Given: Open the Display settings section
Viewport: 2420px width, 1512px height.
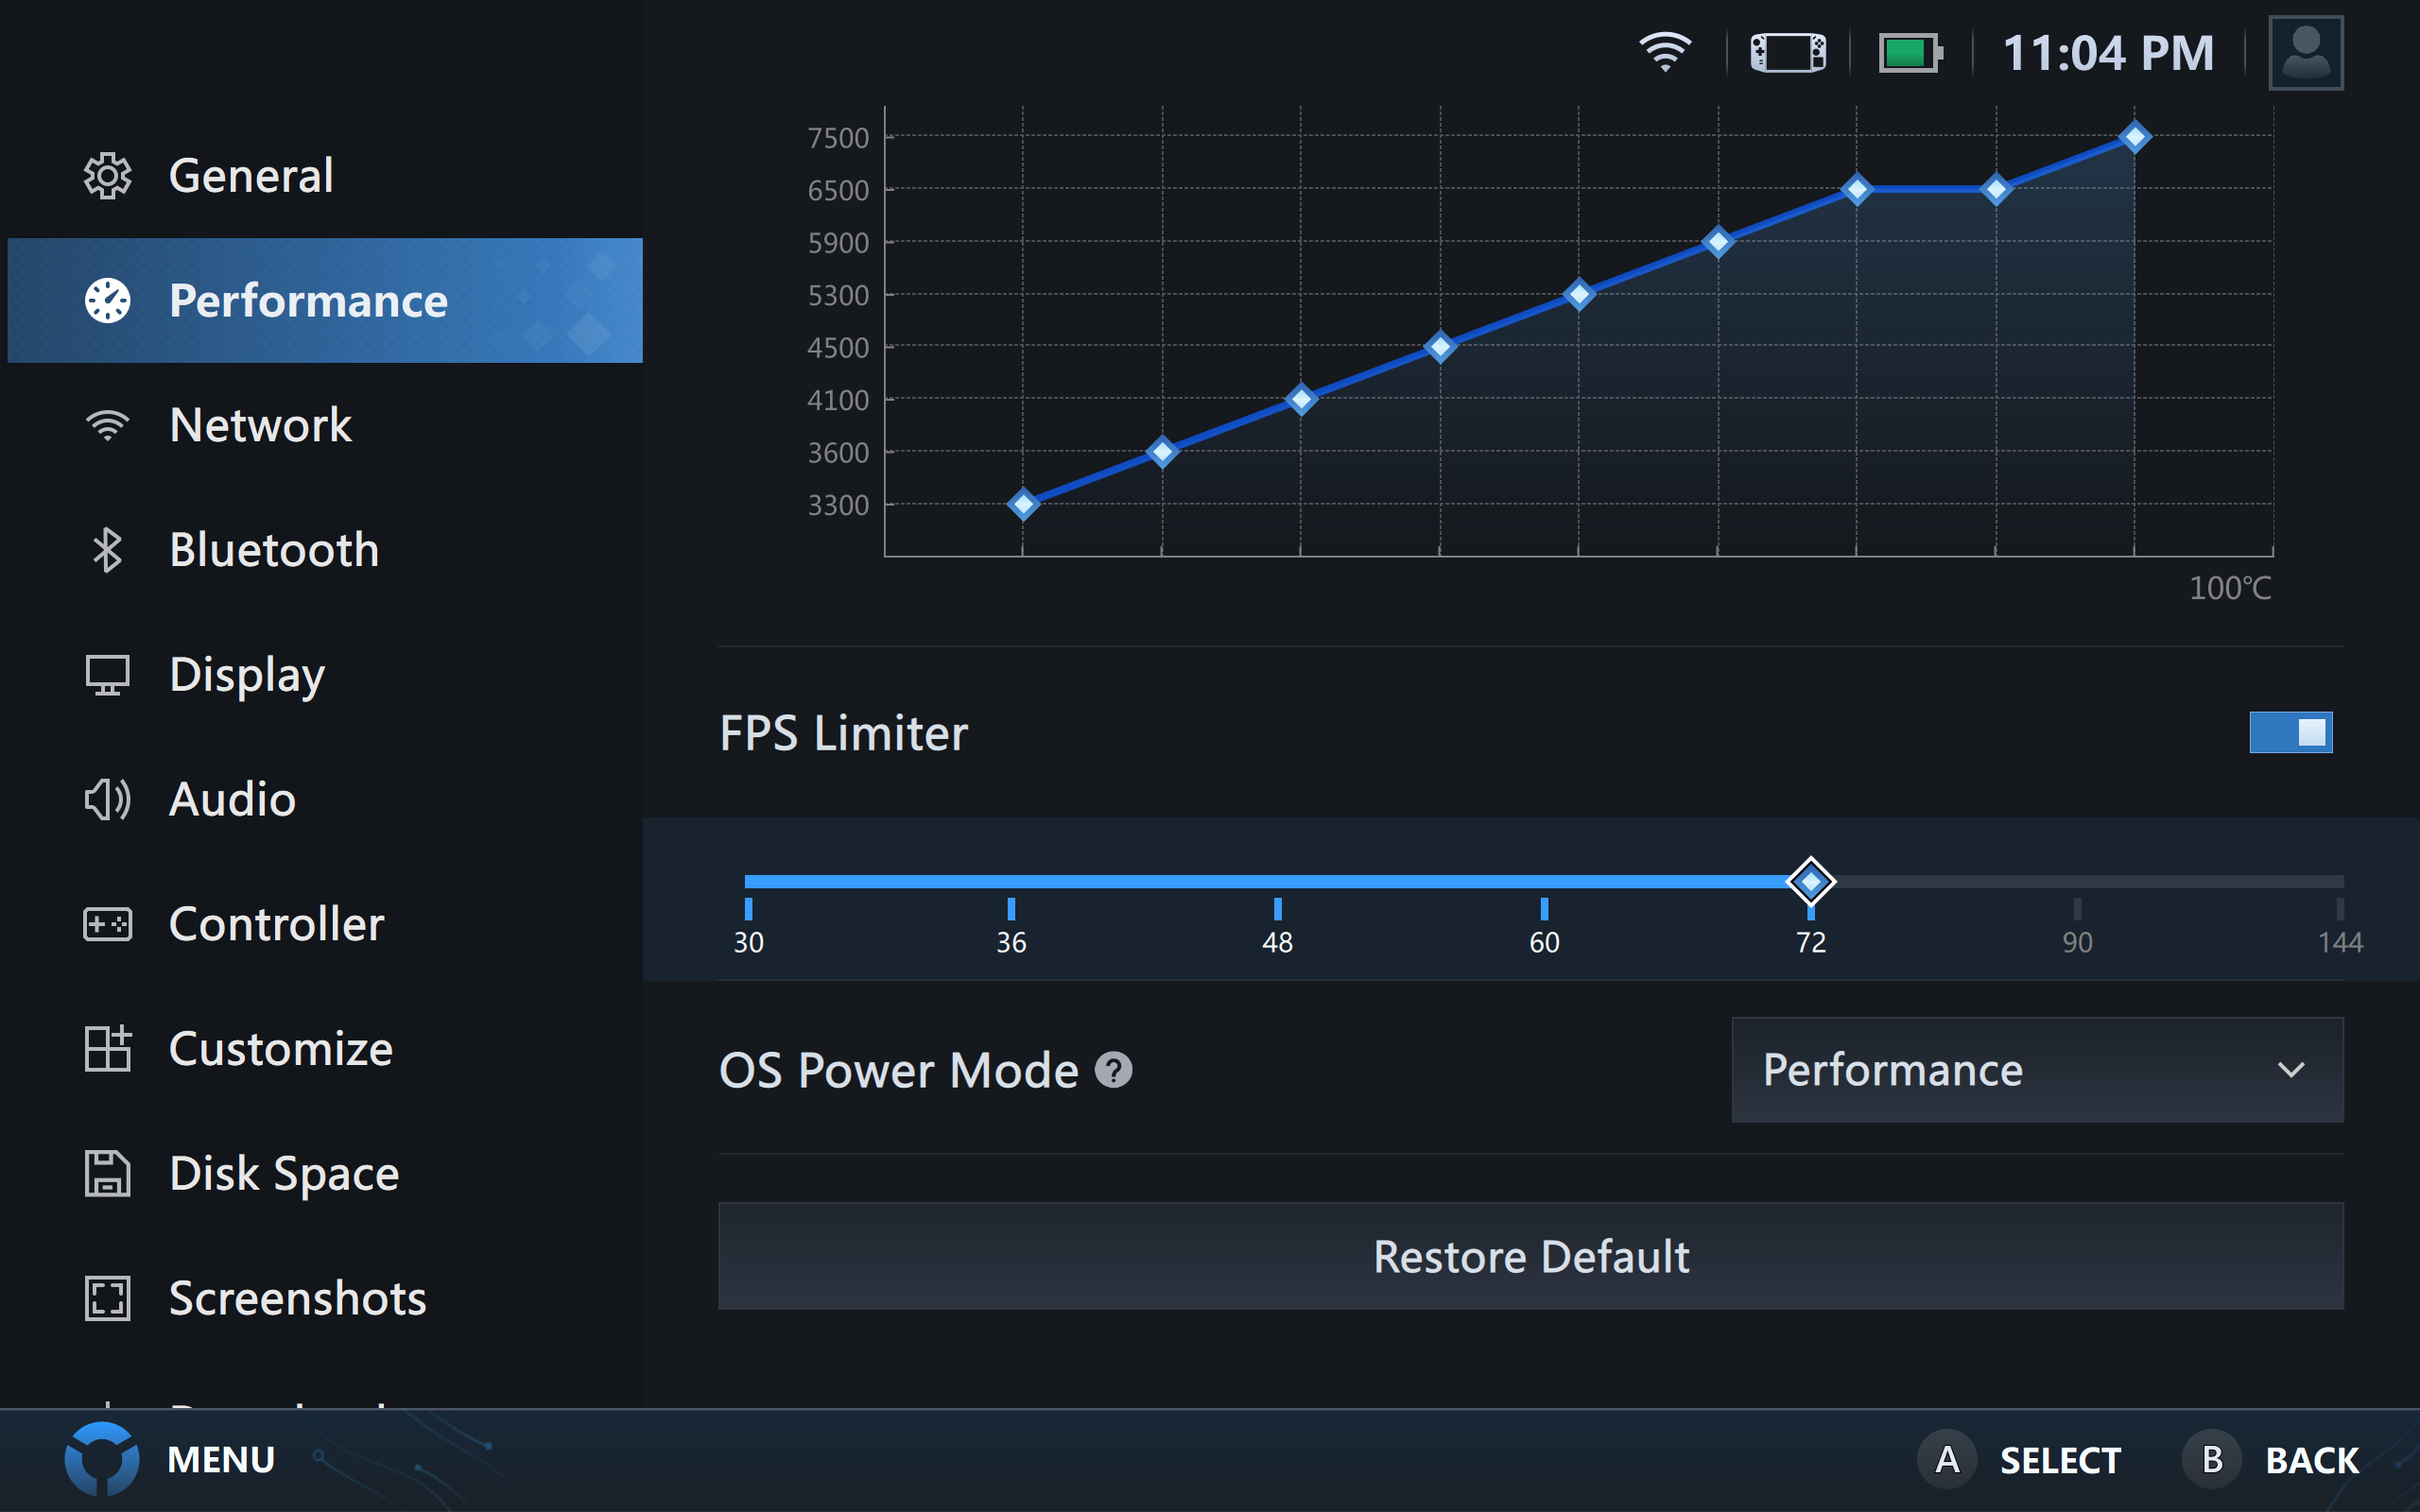Looking at the screenshot, I should [246, 675].
